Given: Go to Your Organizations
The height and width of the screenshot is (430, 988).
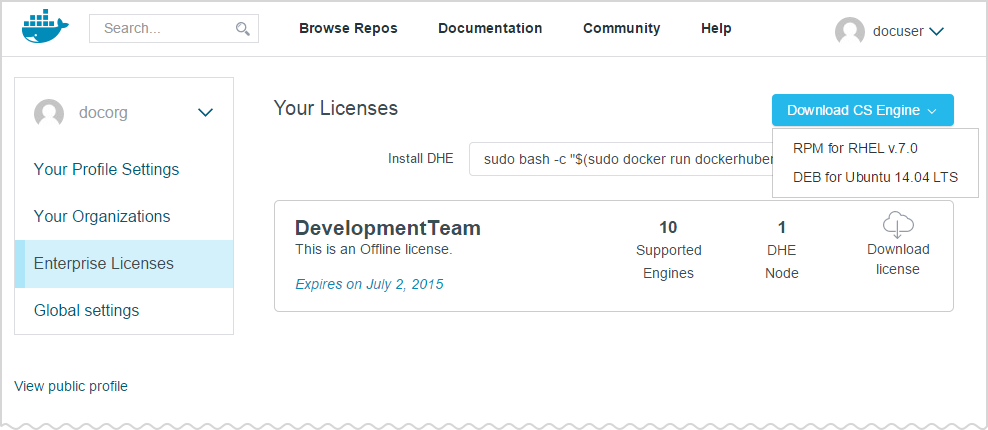Looking at the screenshot, I should point(102,216).
